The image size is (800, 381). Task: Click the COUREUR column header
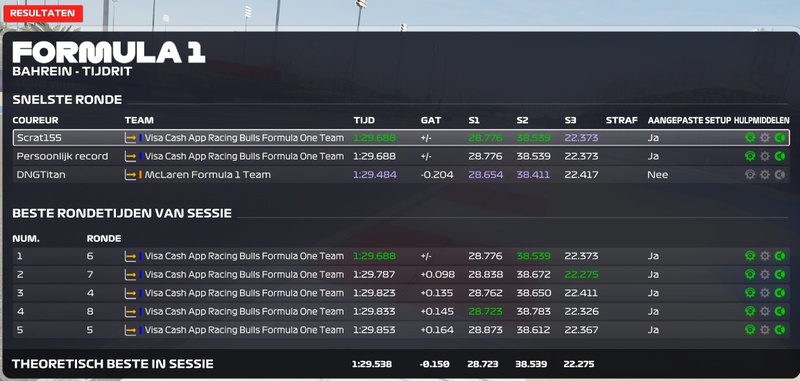35,120
